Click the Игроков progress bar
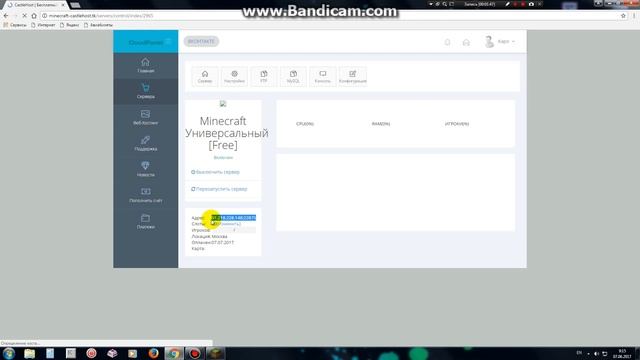The image size is (640, 360). [233, 230]
